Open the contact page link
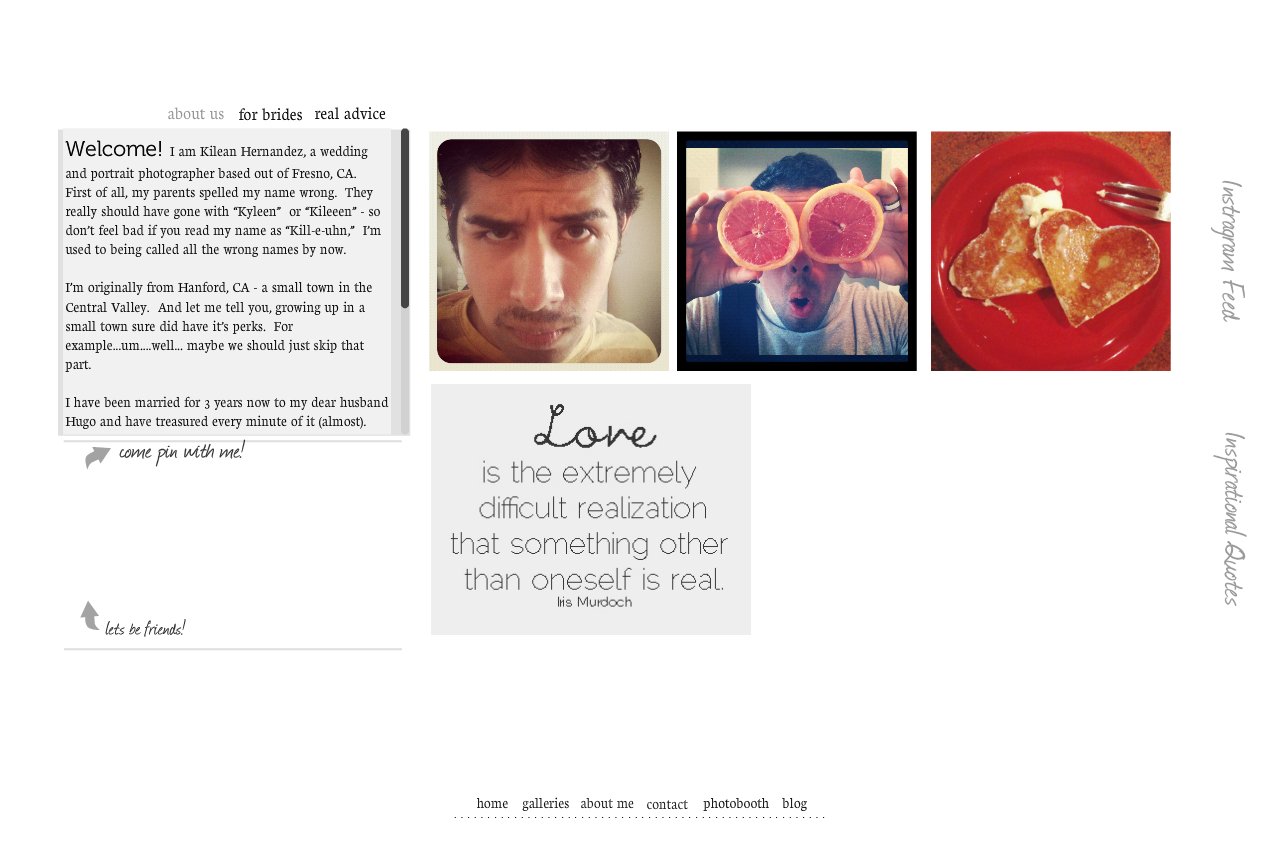This screenshot has height=865, width=1280. [667, 804]
